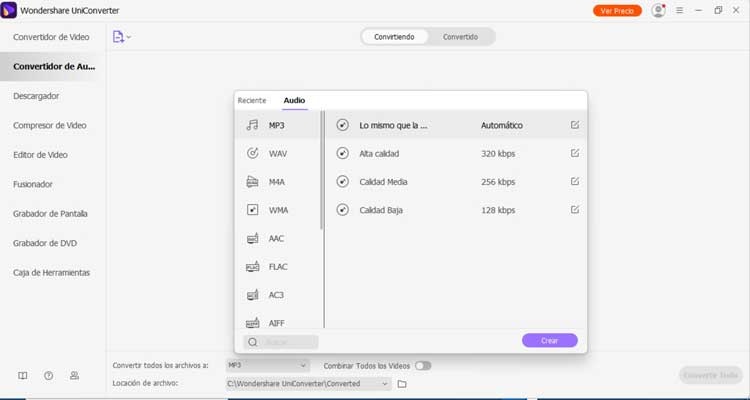Edit the Alta calidad preset settings
The width and height of the screenshot is (750, 400).
pyautogui.click(x=575, y=153)
